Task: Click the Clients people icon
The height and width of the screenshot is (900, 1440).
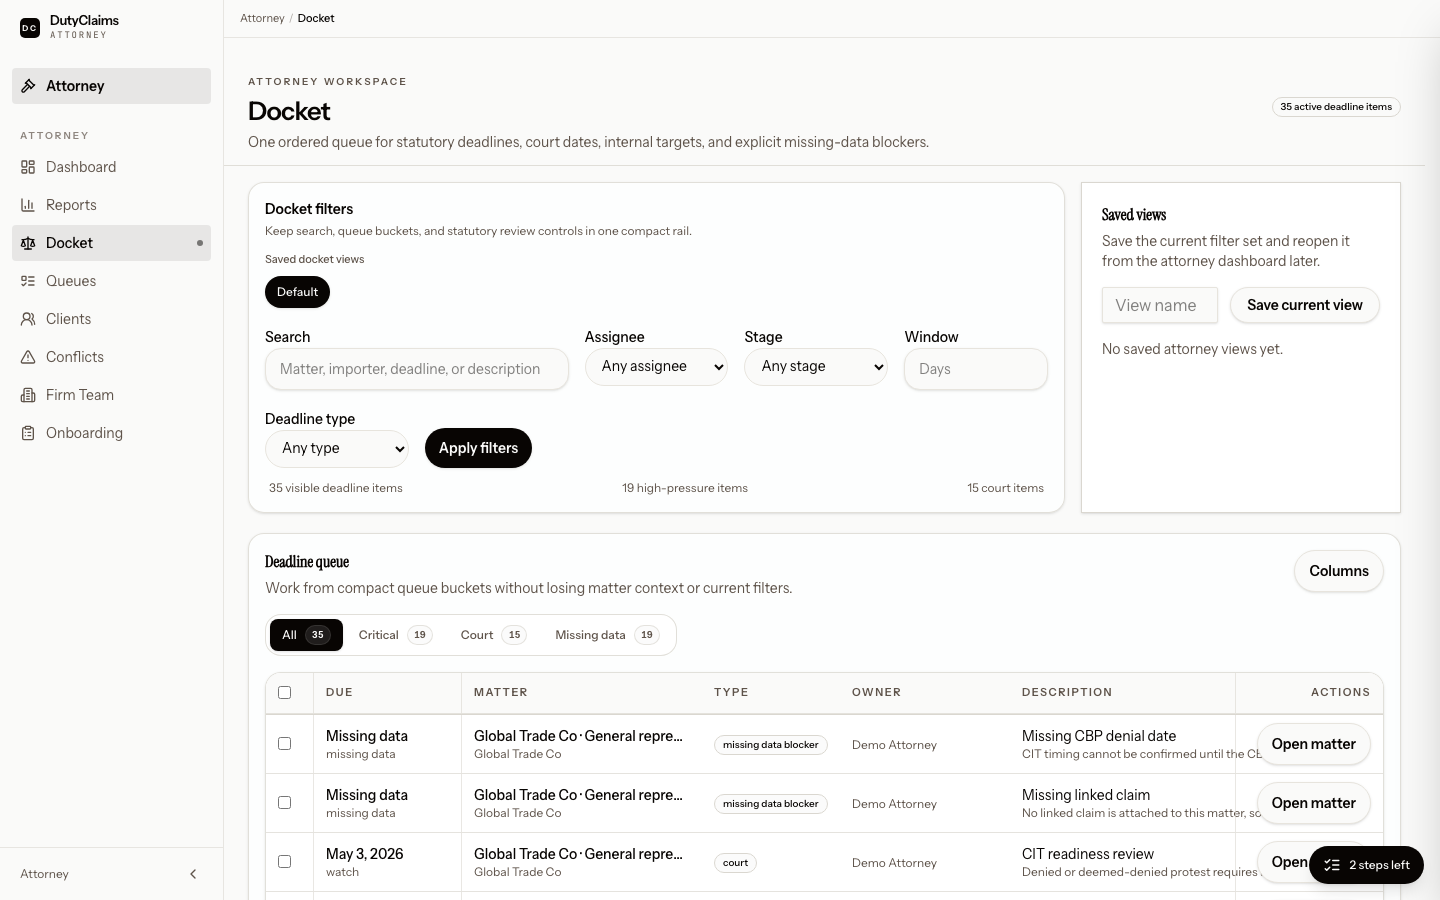Action: [28, 319]
